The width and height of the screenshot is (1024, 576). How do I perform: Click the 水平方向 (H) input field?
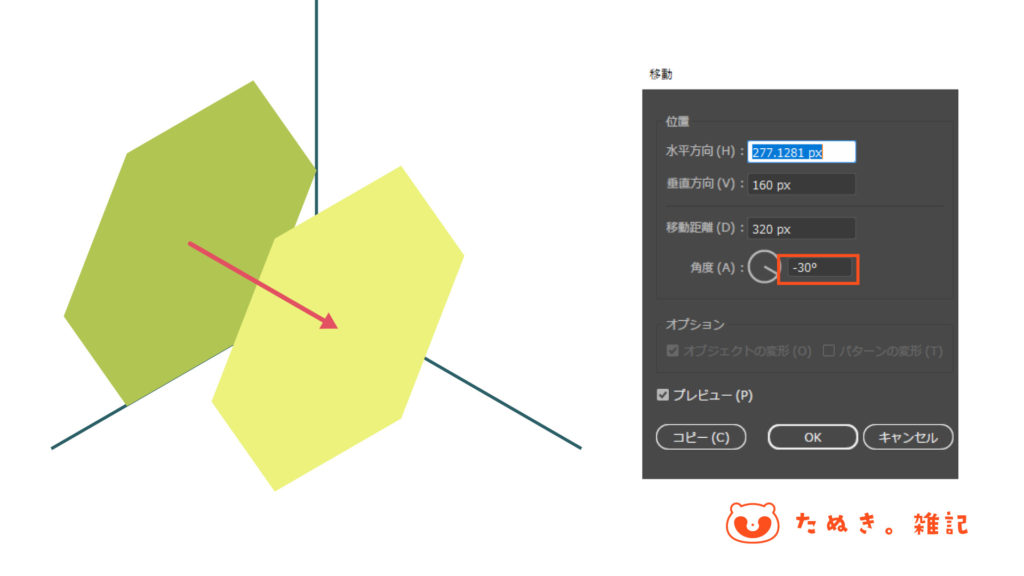pos(801,152)
